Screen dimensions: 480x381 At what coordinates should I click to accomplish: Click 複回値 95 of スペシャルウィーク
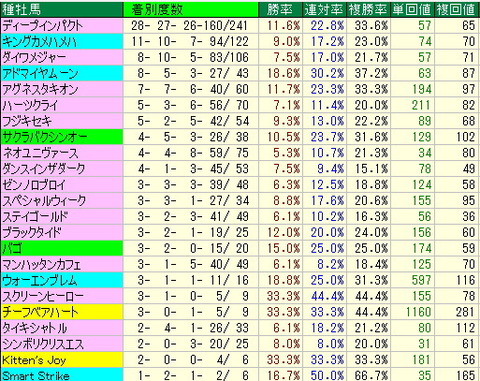click(468, 201)
